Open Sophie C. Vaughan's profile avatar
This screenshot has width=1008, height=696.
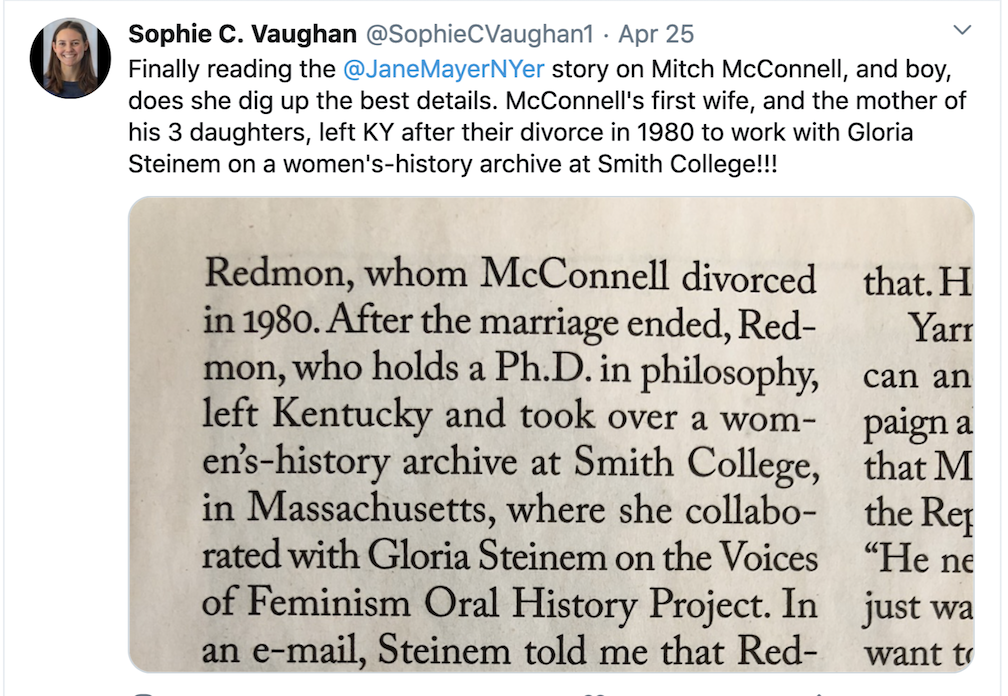pyautogui.click(x=70, y=57)
